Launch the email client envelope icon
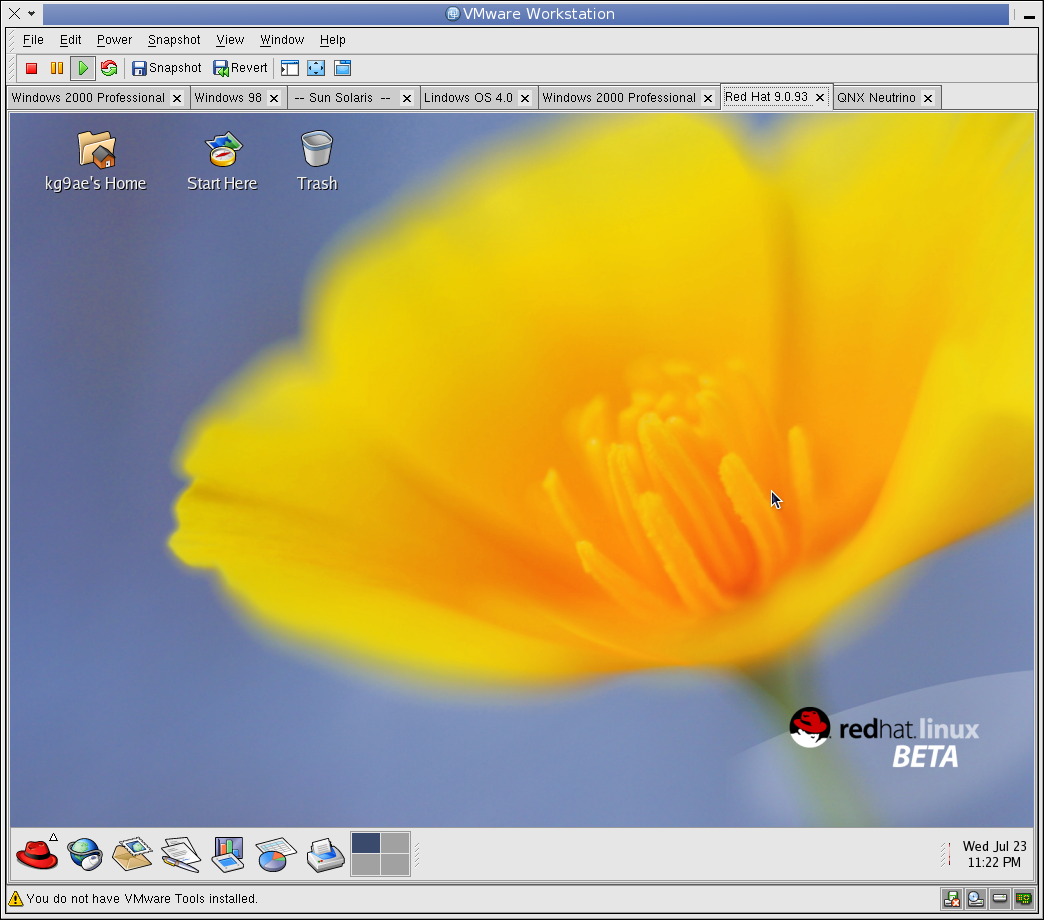This screenshot has height=920, width=1044. click(132, 854)
